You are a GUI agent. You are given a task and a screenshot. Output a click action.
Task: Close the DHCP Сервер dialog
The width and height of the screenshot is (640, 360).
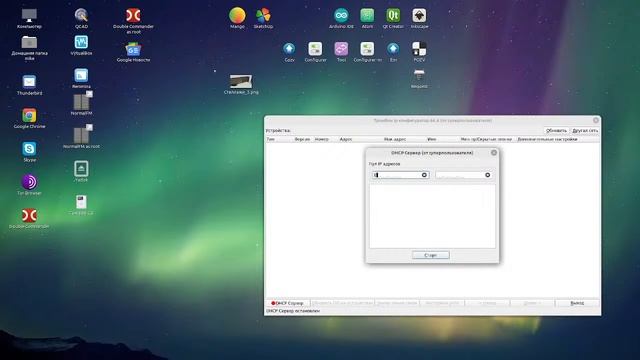[x=494, y=153]
